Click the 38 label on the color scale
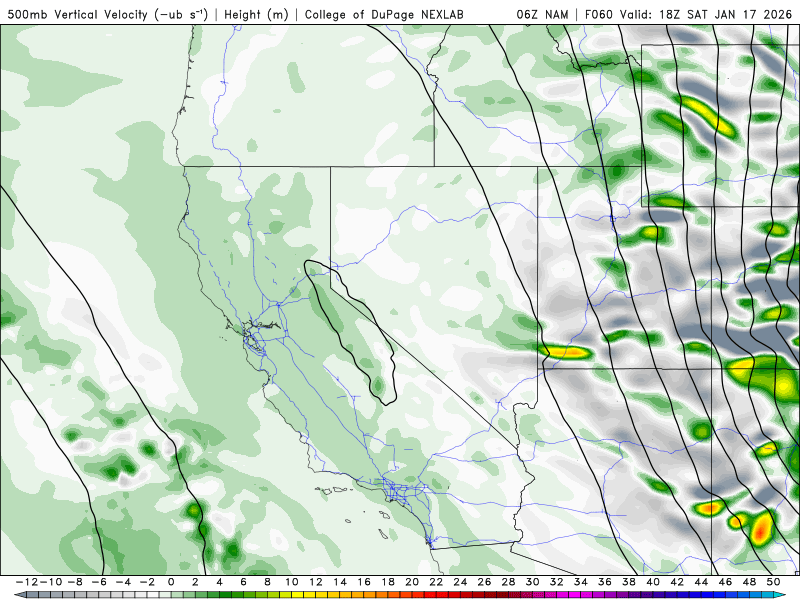Screen dimensions: 800x600 click(629, 582)
